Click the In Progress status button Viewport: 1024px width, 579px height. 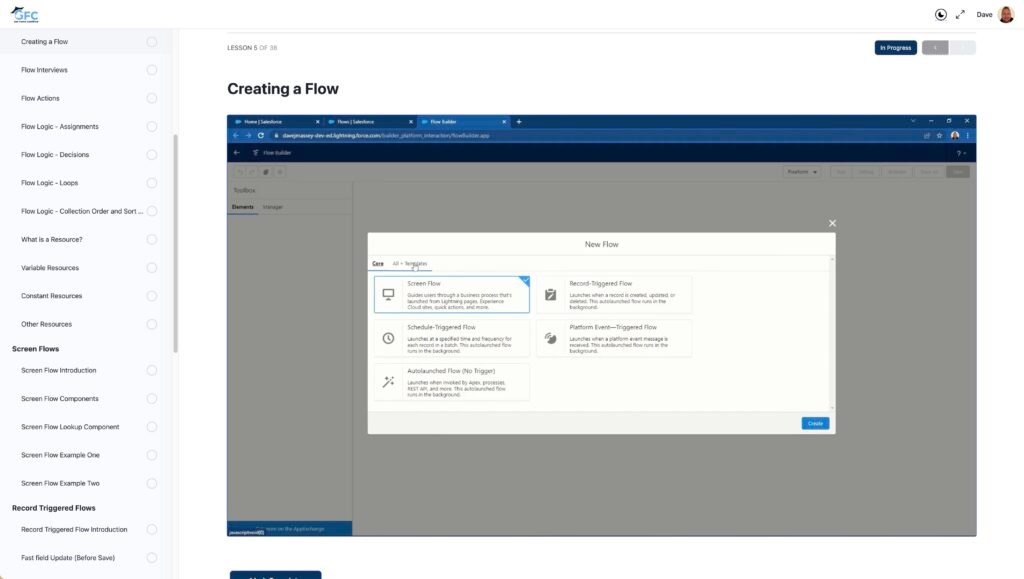895,48
